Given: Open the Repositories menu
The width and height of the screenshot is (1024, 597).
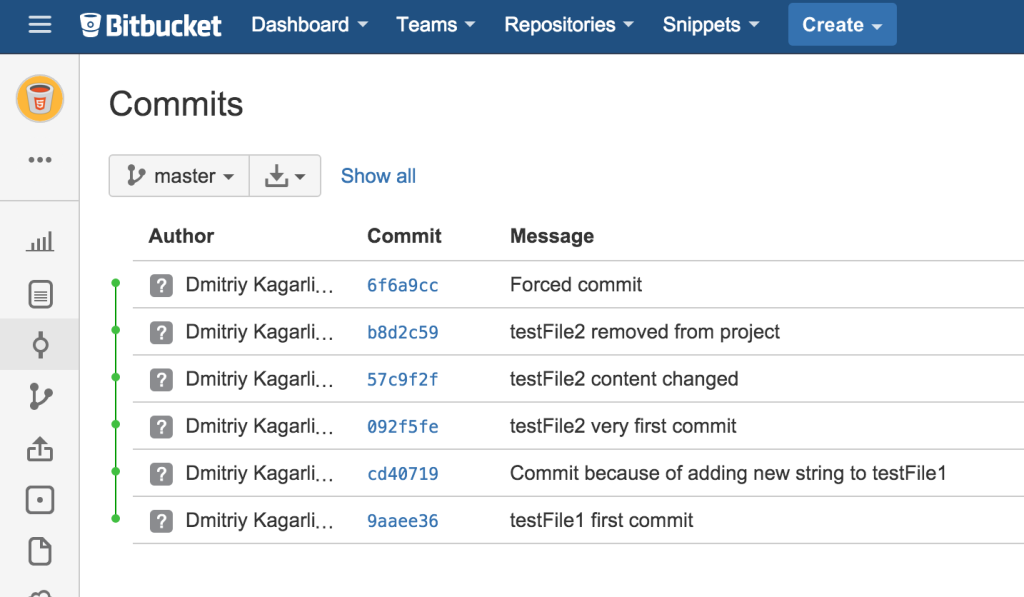Looking at the screenshot, I should 569,25.
